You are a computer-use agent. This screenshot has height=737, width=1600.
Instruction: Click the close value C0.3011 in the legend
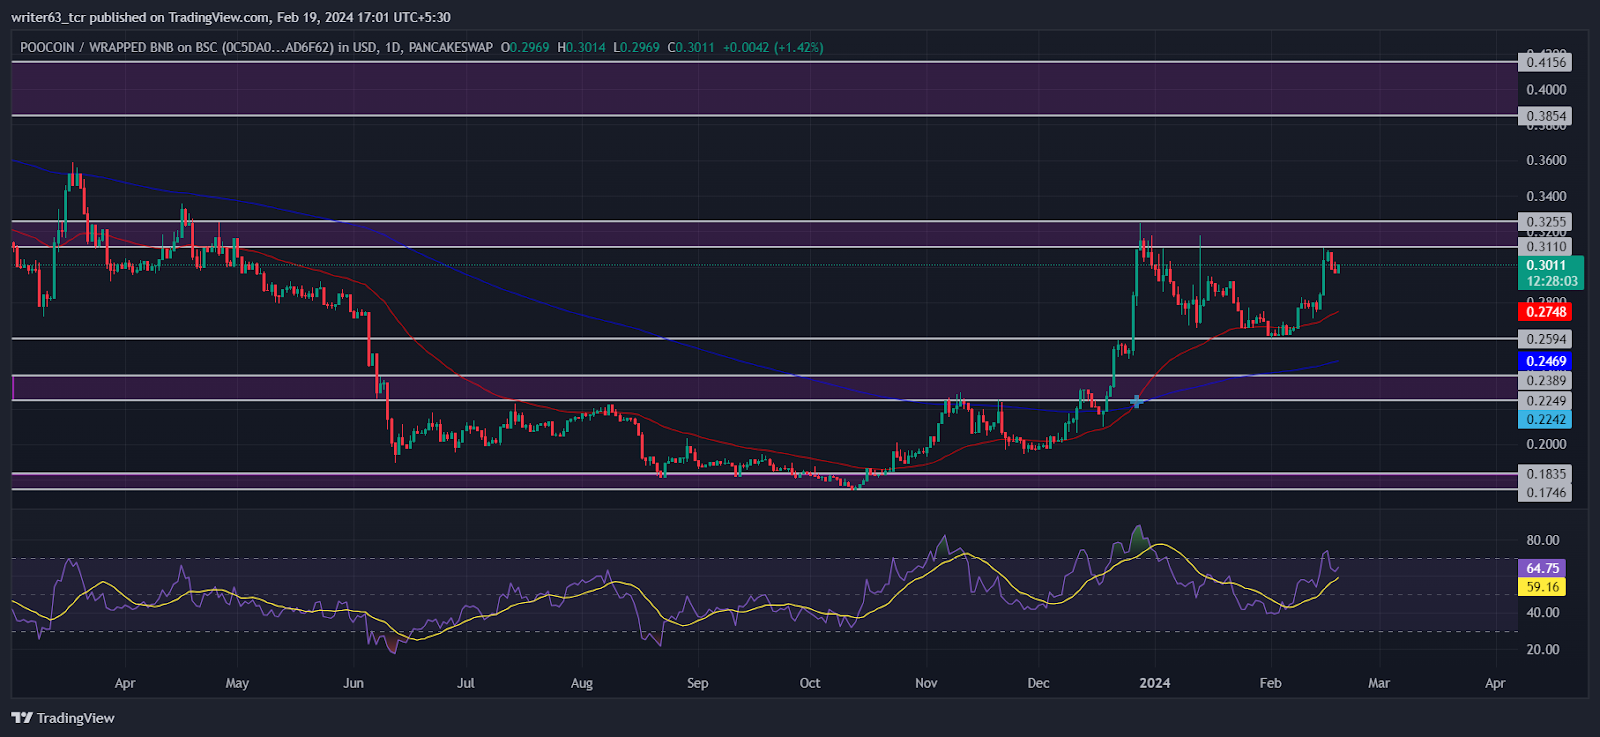691,47
